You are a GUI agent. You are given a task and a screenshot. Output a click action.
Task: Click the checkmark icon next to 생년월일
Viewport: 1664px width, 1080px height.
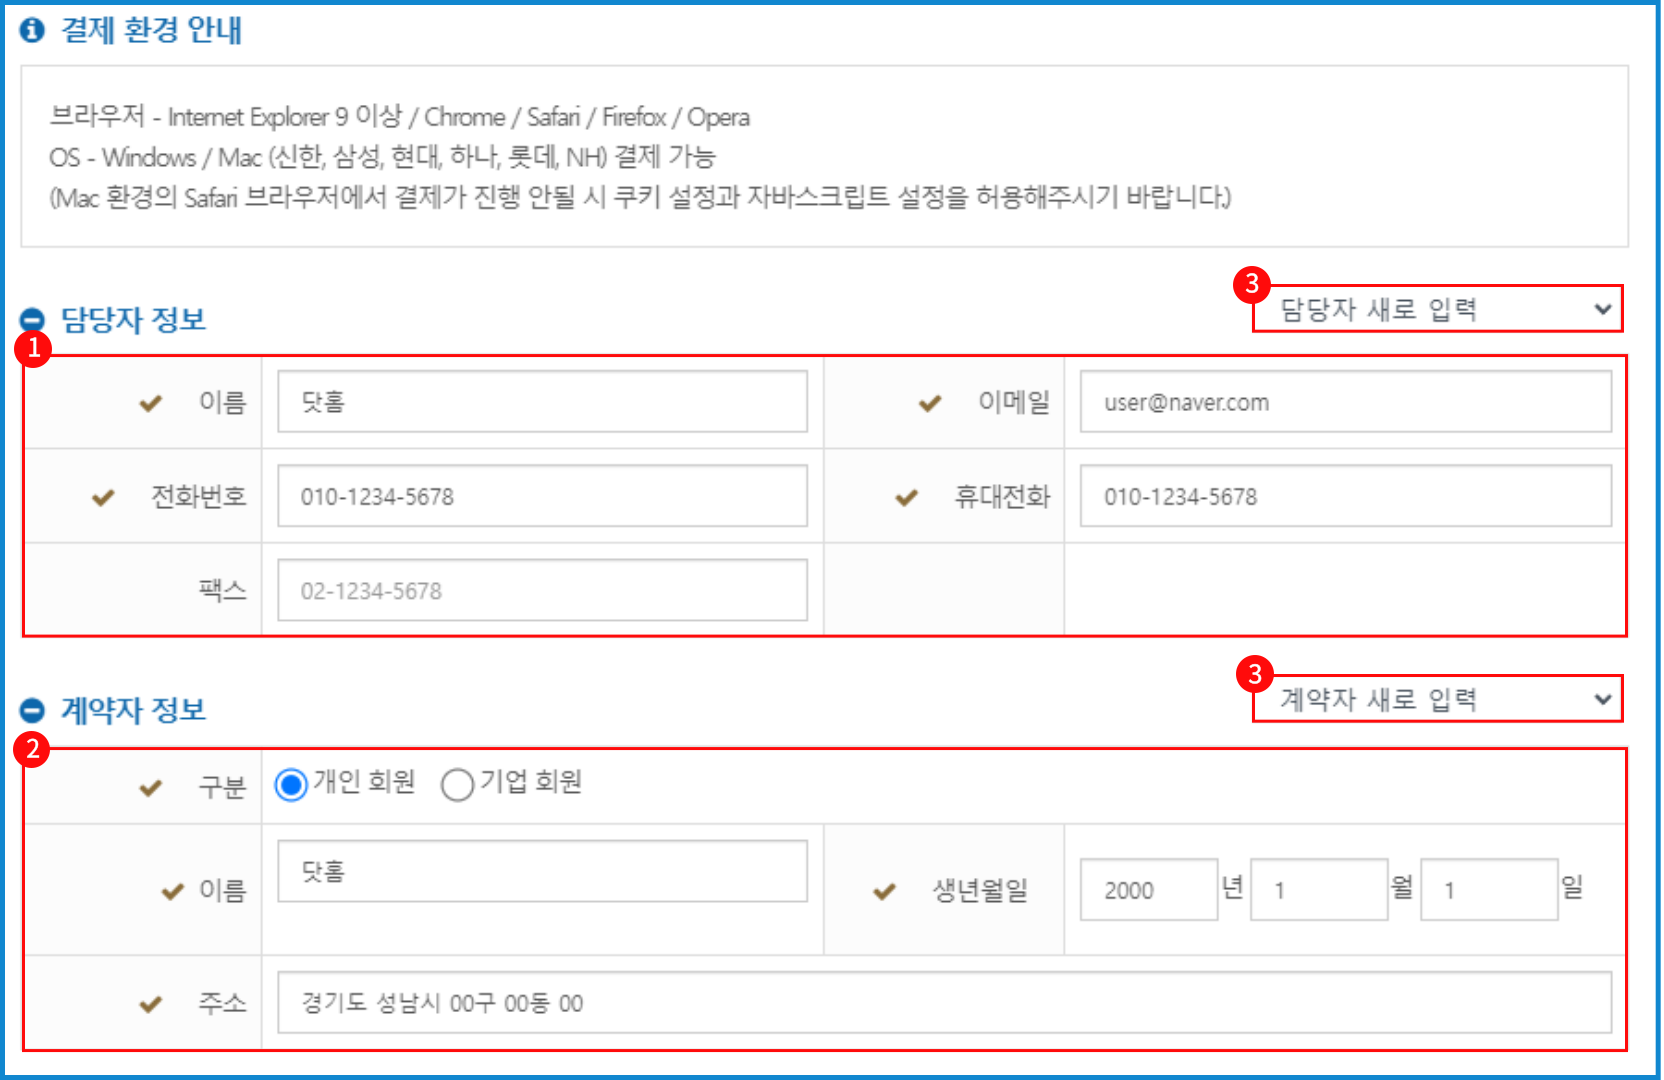coord(884,891)
